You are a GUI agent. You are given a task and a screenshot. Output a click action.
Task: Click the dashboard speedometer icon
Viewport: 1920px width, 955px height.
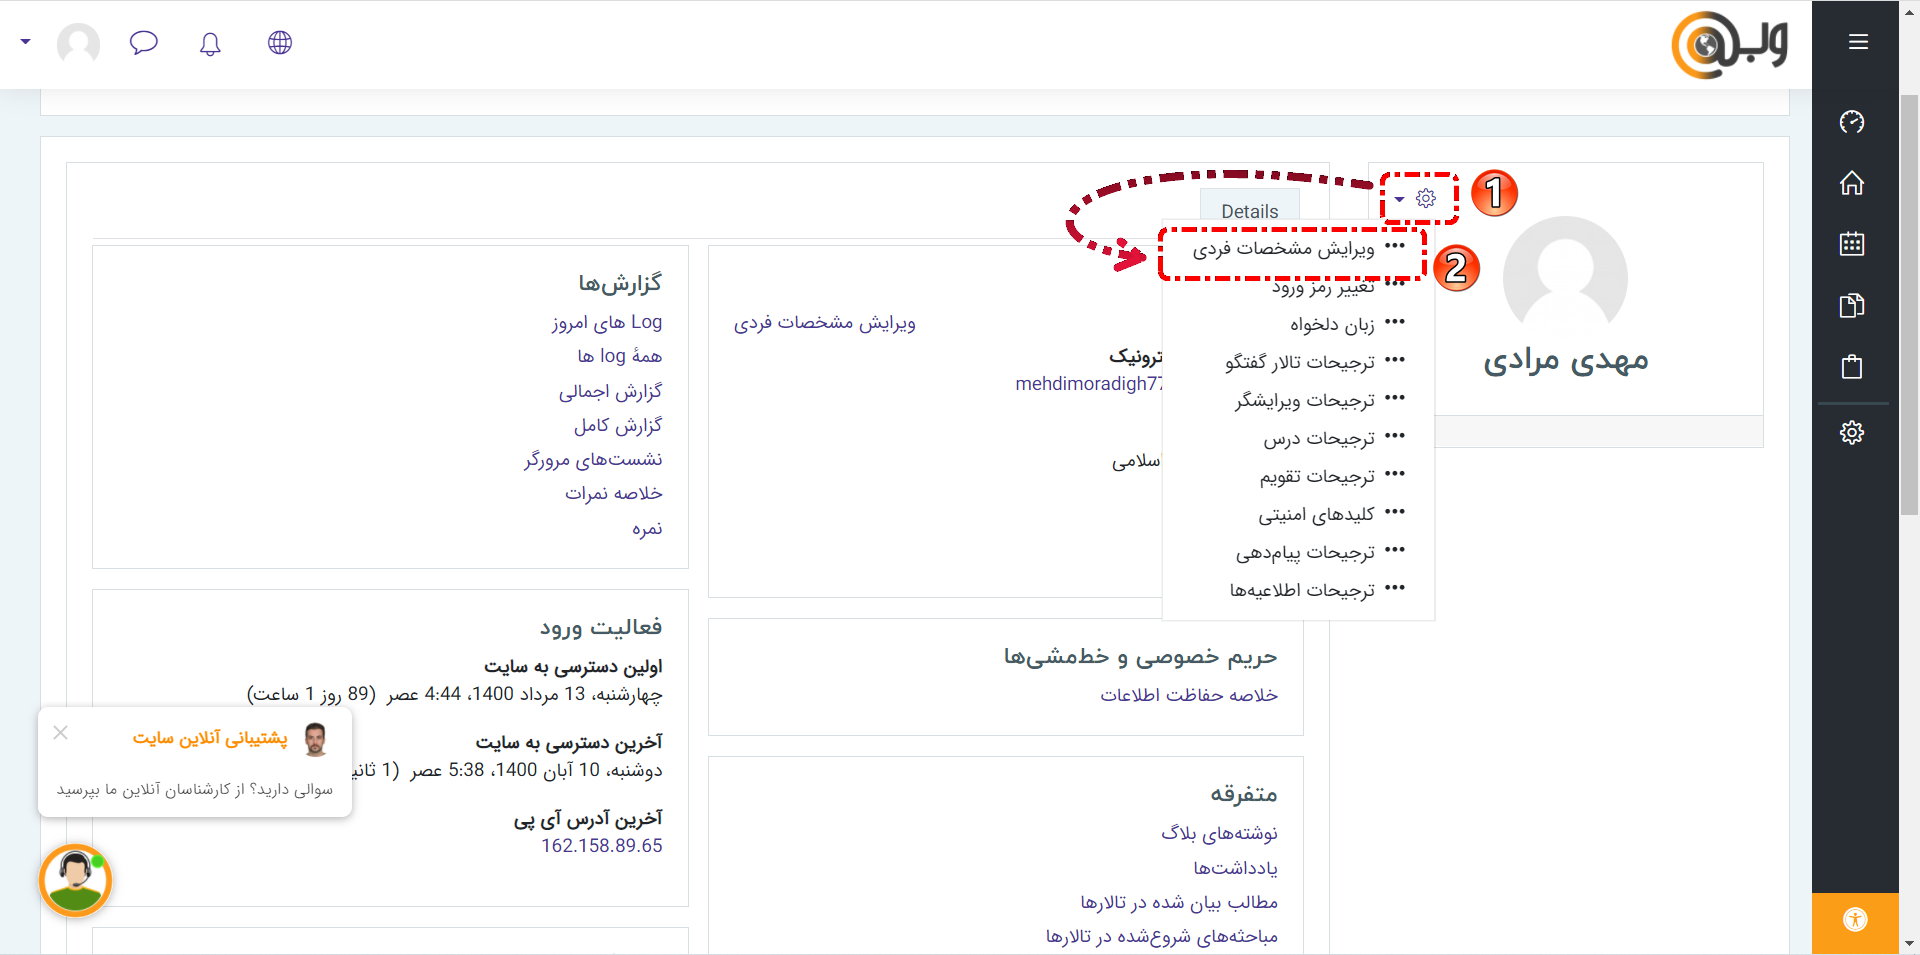point(1852,122)
